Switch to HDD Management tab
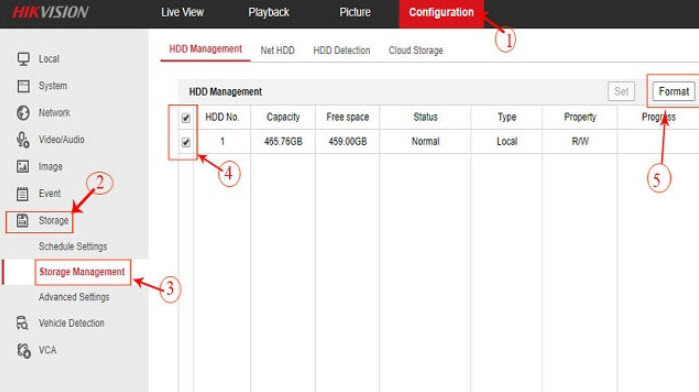 [206, 49]
